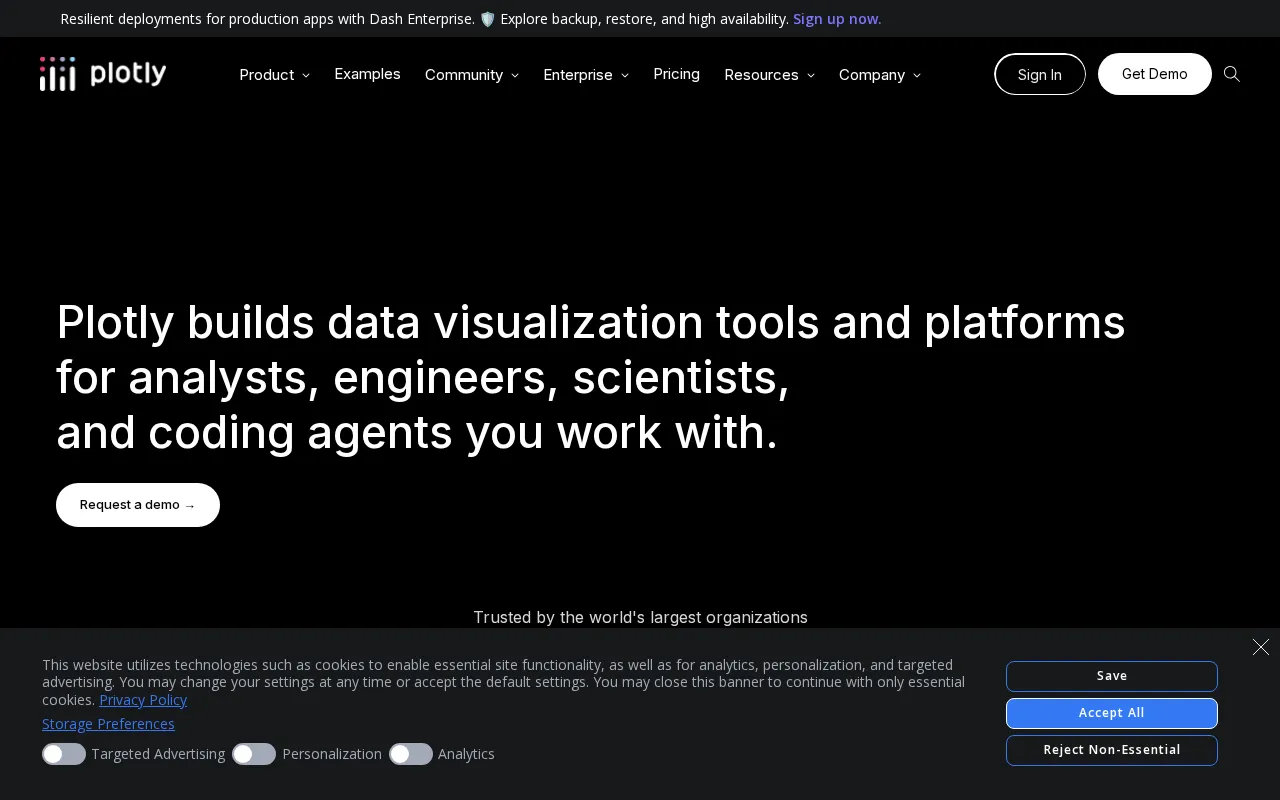Close the cookie banner with X
Screen dimensions: 1280x800
(1261, 647)
